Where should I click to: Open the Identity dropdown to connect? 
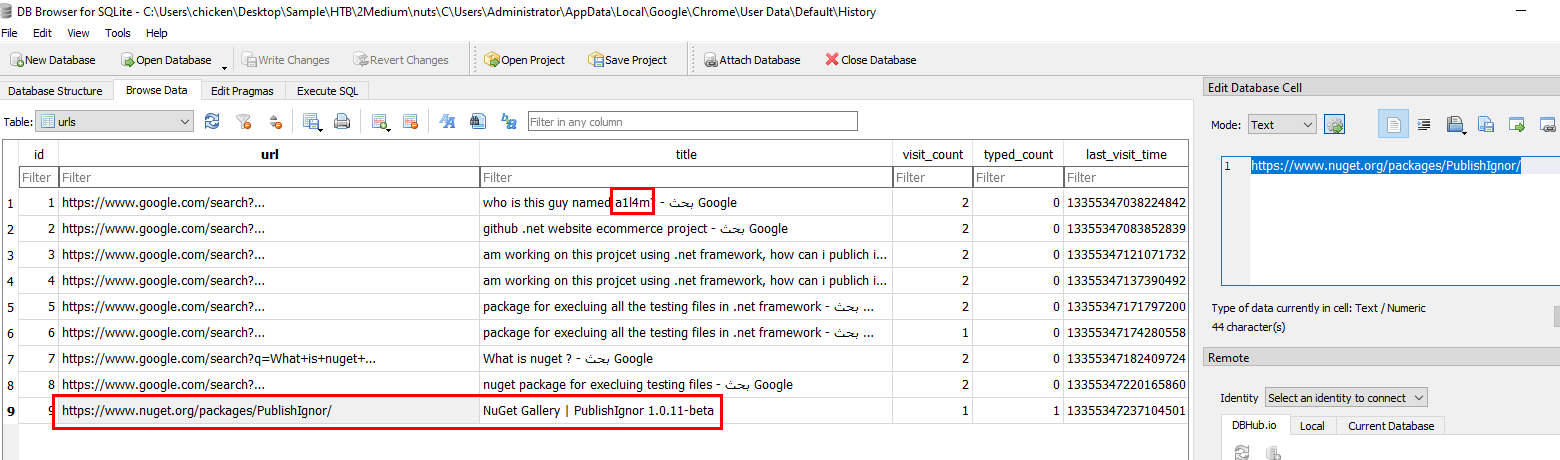(x=1346, y=398)
